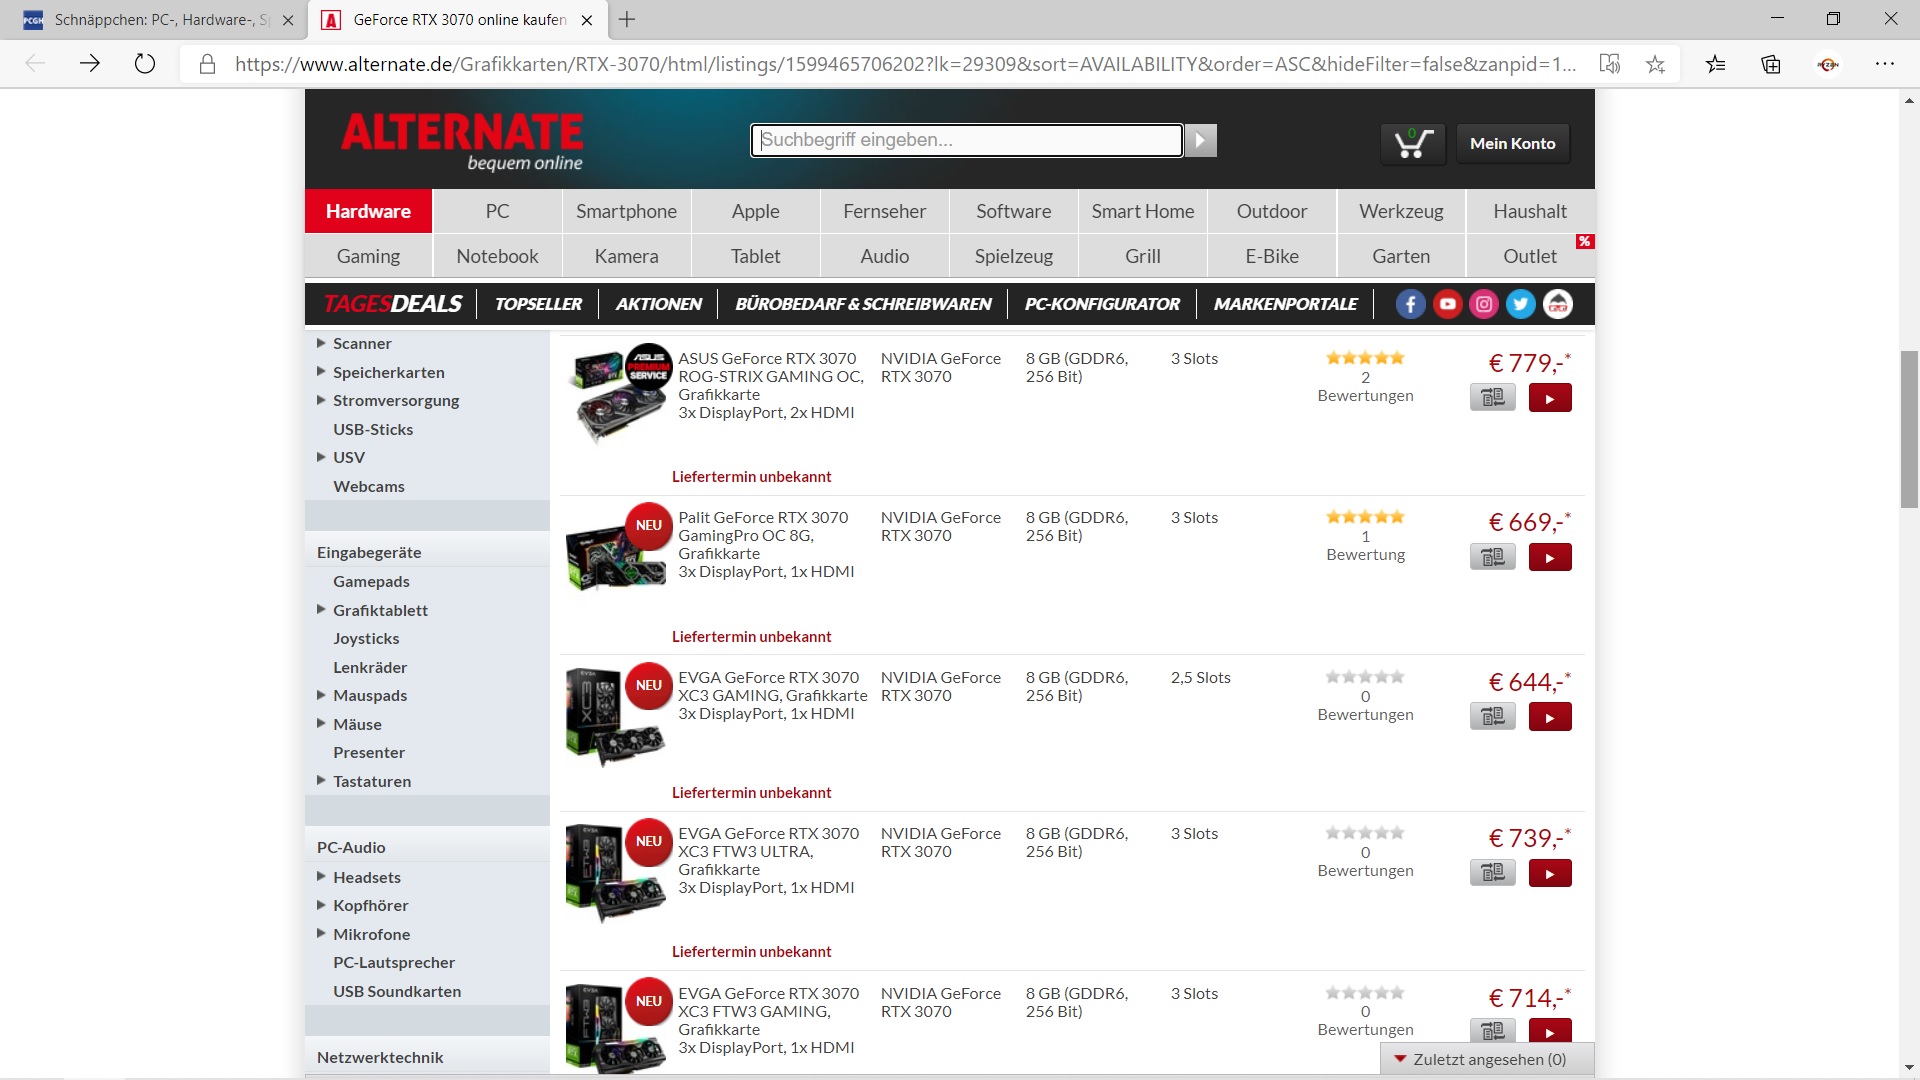The width and height of the screenshot is (1920, 1080).
Task: Click the search submit arrow button
Action: click(x=1201, y=141)
